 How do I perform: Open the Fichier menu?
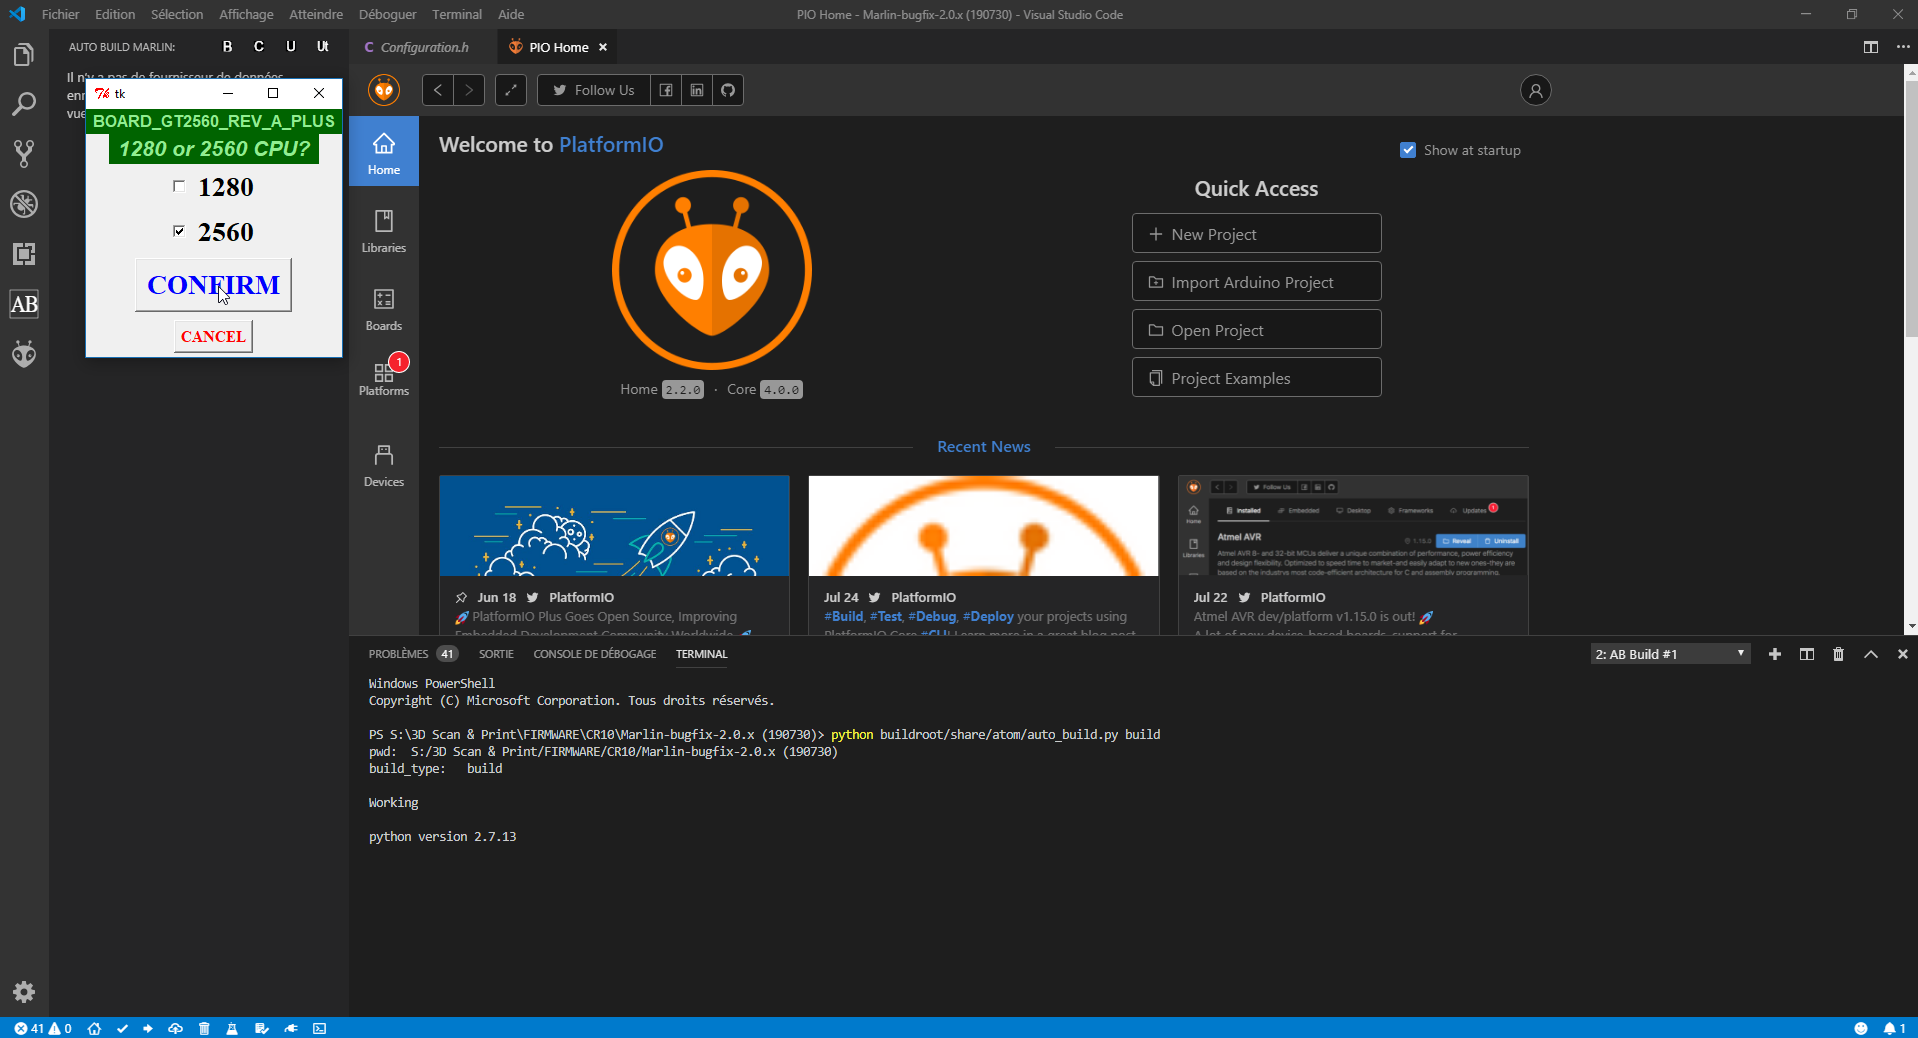click(x=60, y=14)
